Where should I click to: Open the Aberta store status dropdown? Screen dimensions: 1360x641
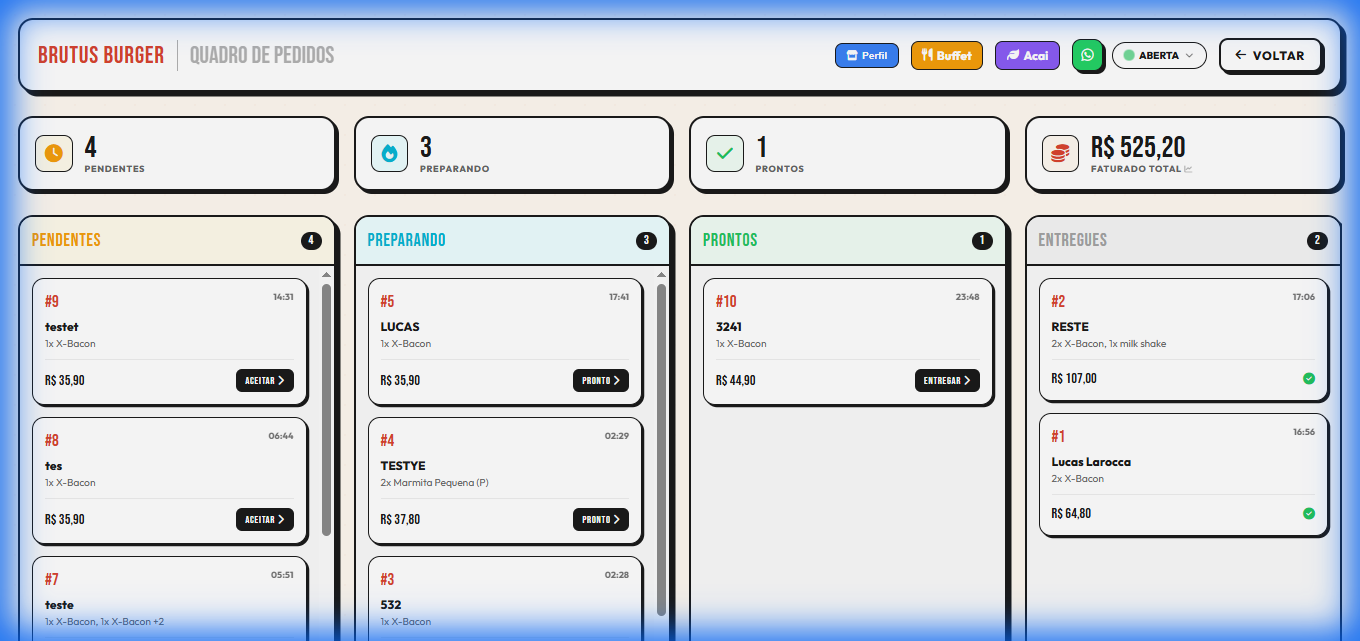tap(1159, 56)
